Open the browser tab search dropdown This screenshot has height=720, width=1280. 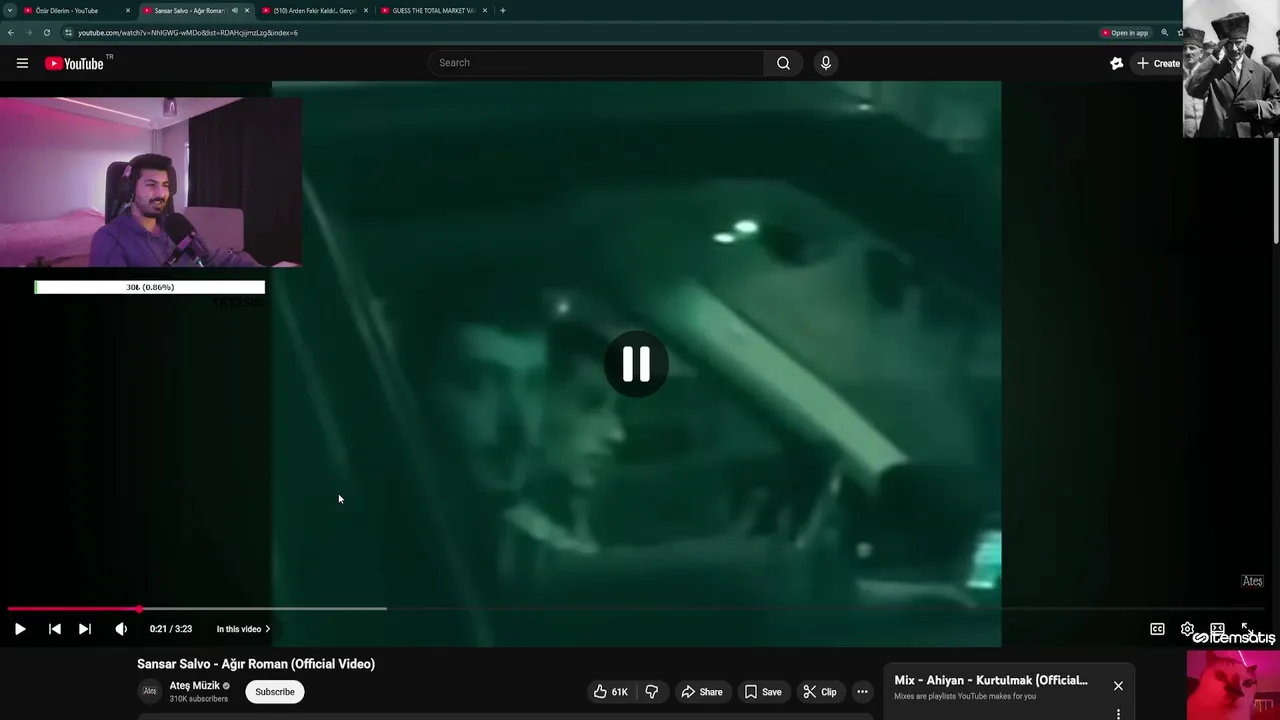coord(9,10)
